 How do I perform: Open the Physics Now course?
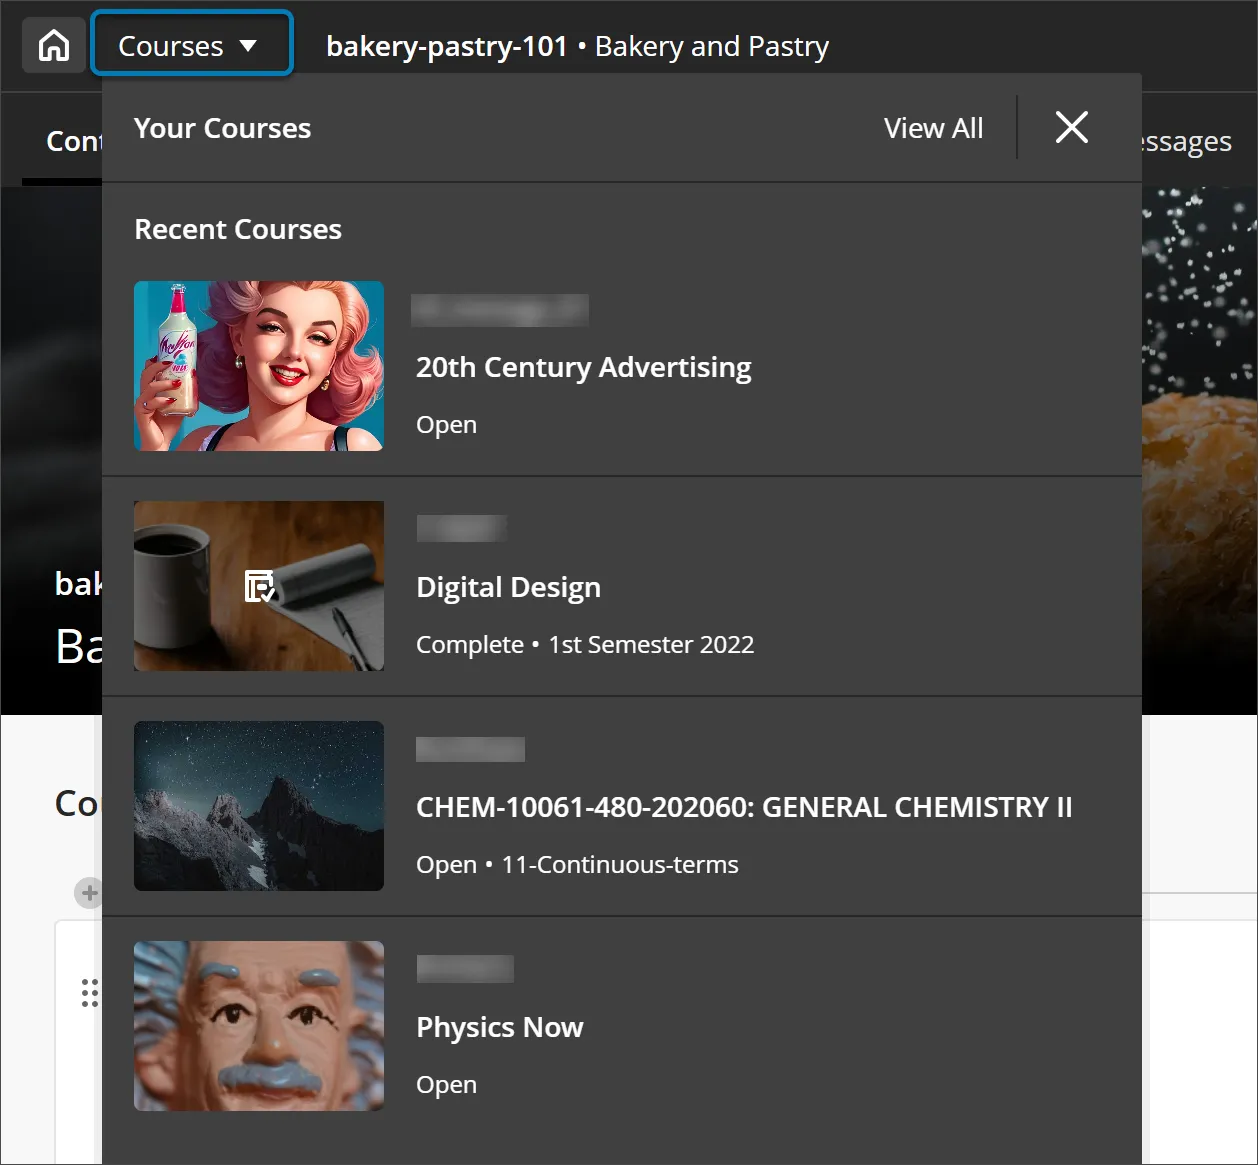point(499,1027)
